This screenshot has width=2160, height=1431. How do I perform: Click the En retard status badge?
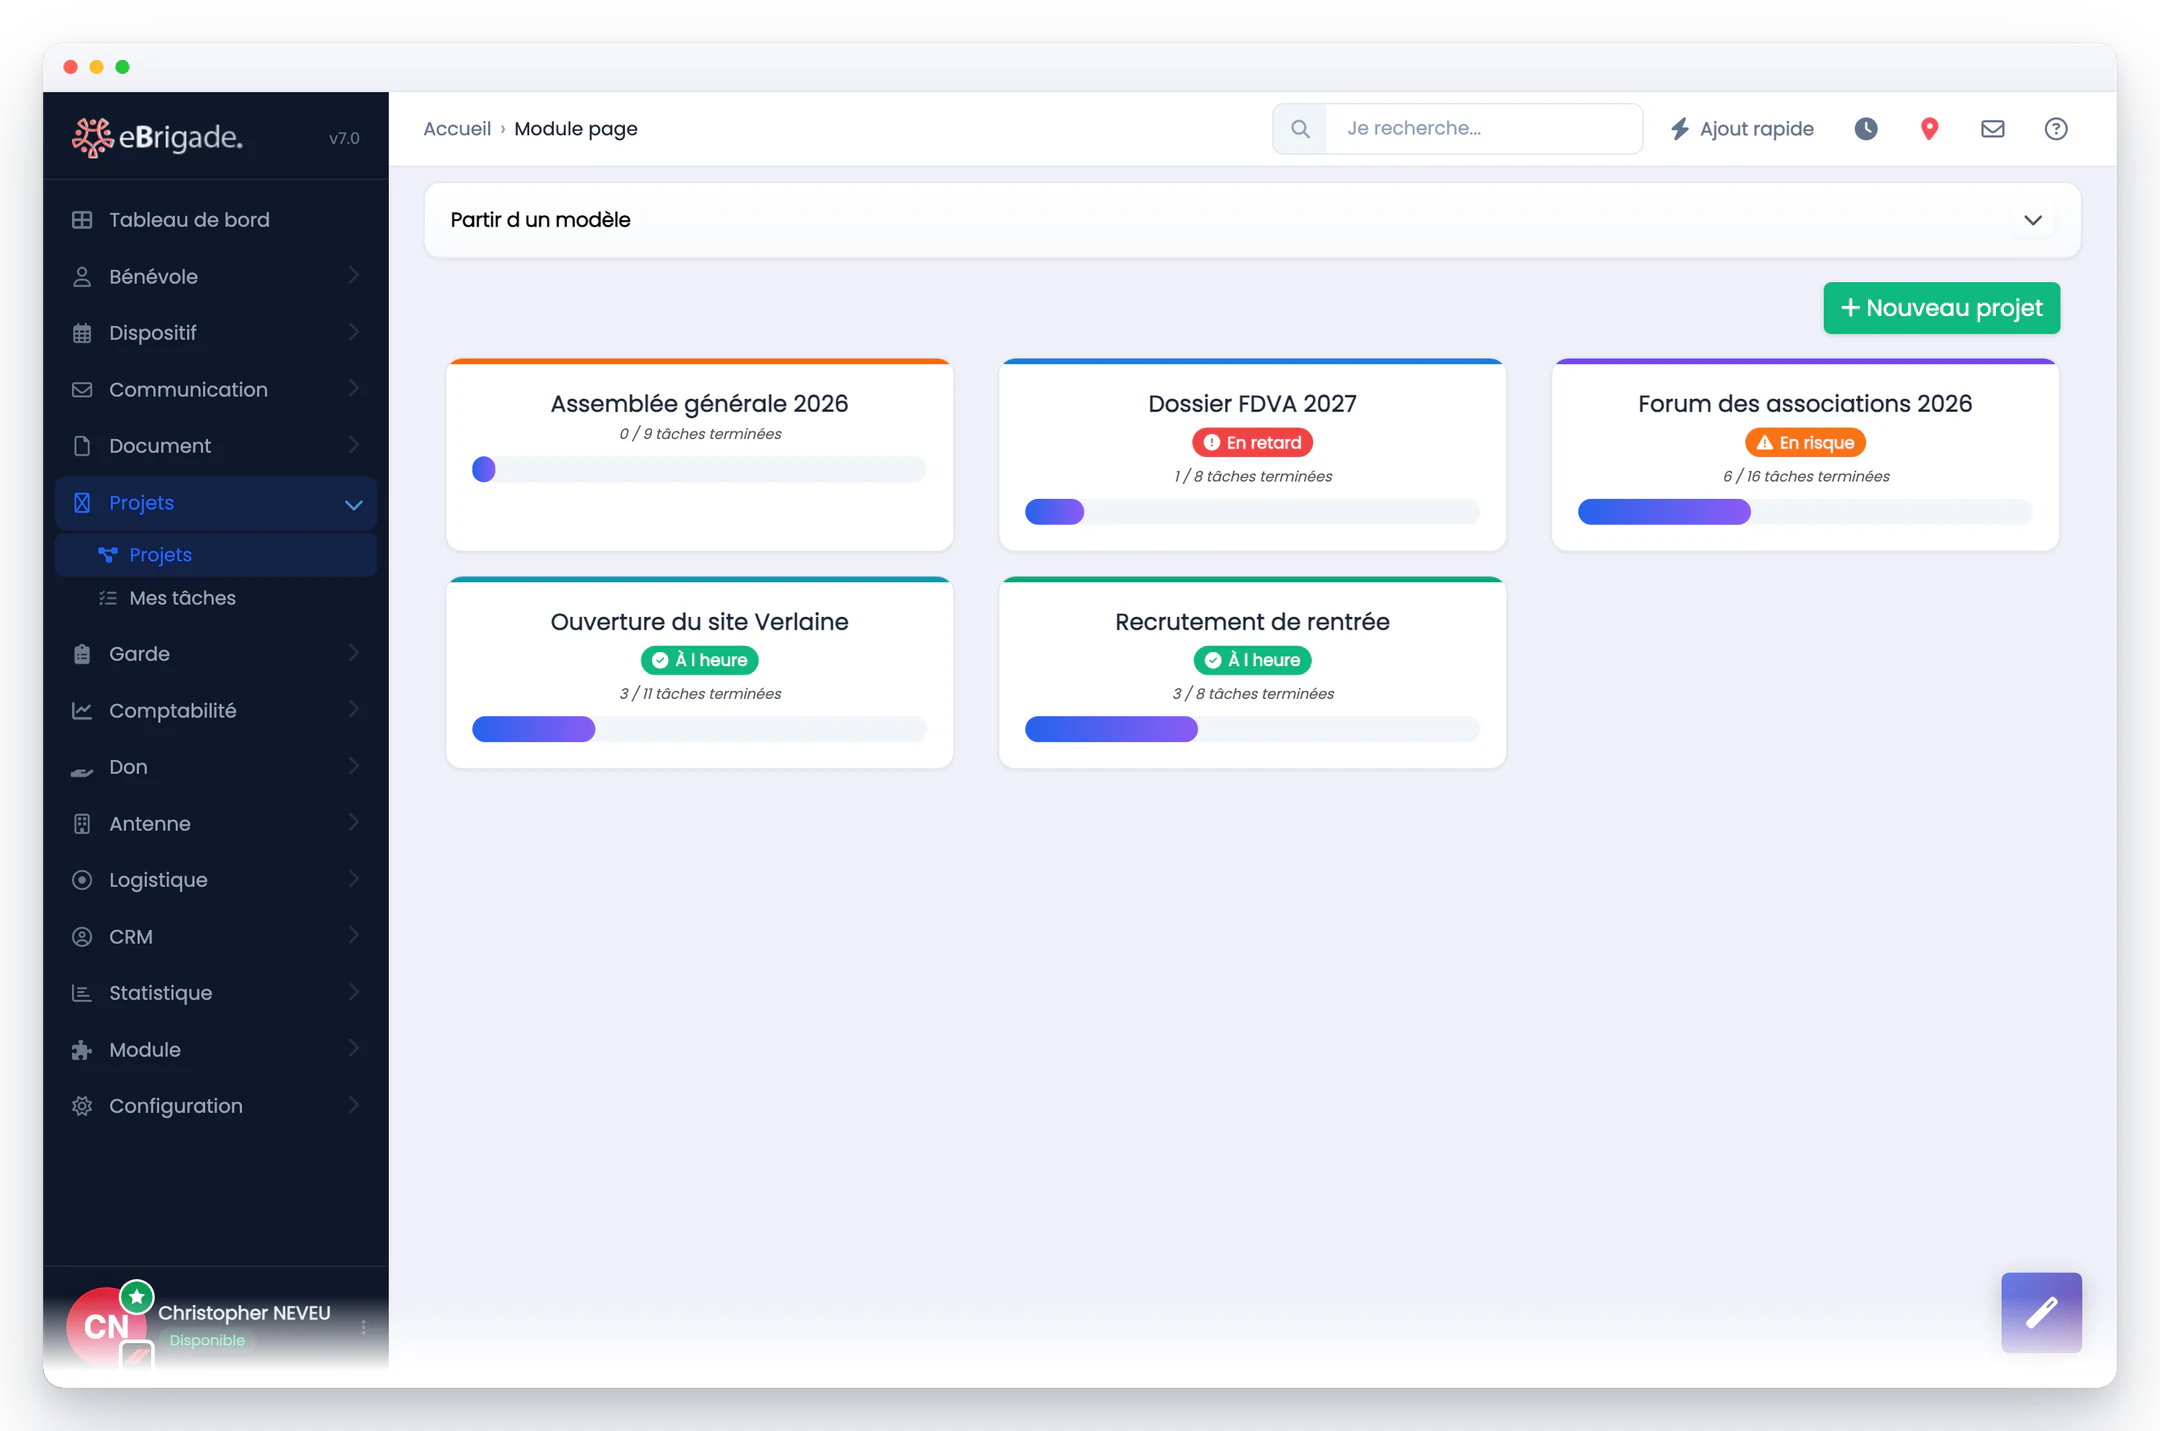pos(1252,443)
